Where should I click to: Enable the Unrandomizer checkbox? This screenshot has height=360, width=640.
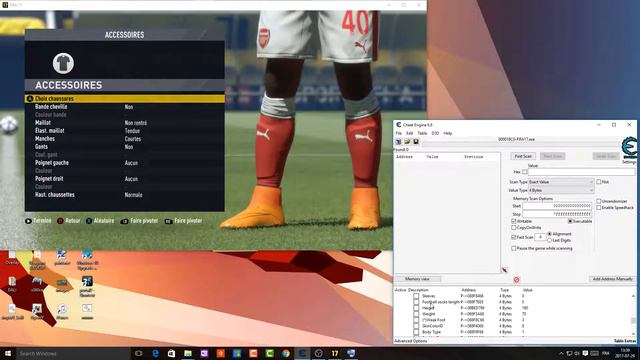pos(599,201)
